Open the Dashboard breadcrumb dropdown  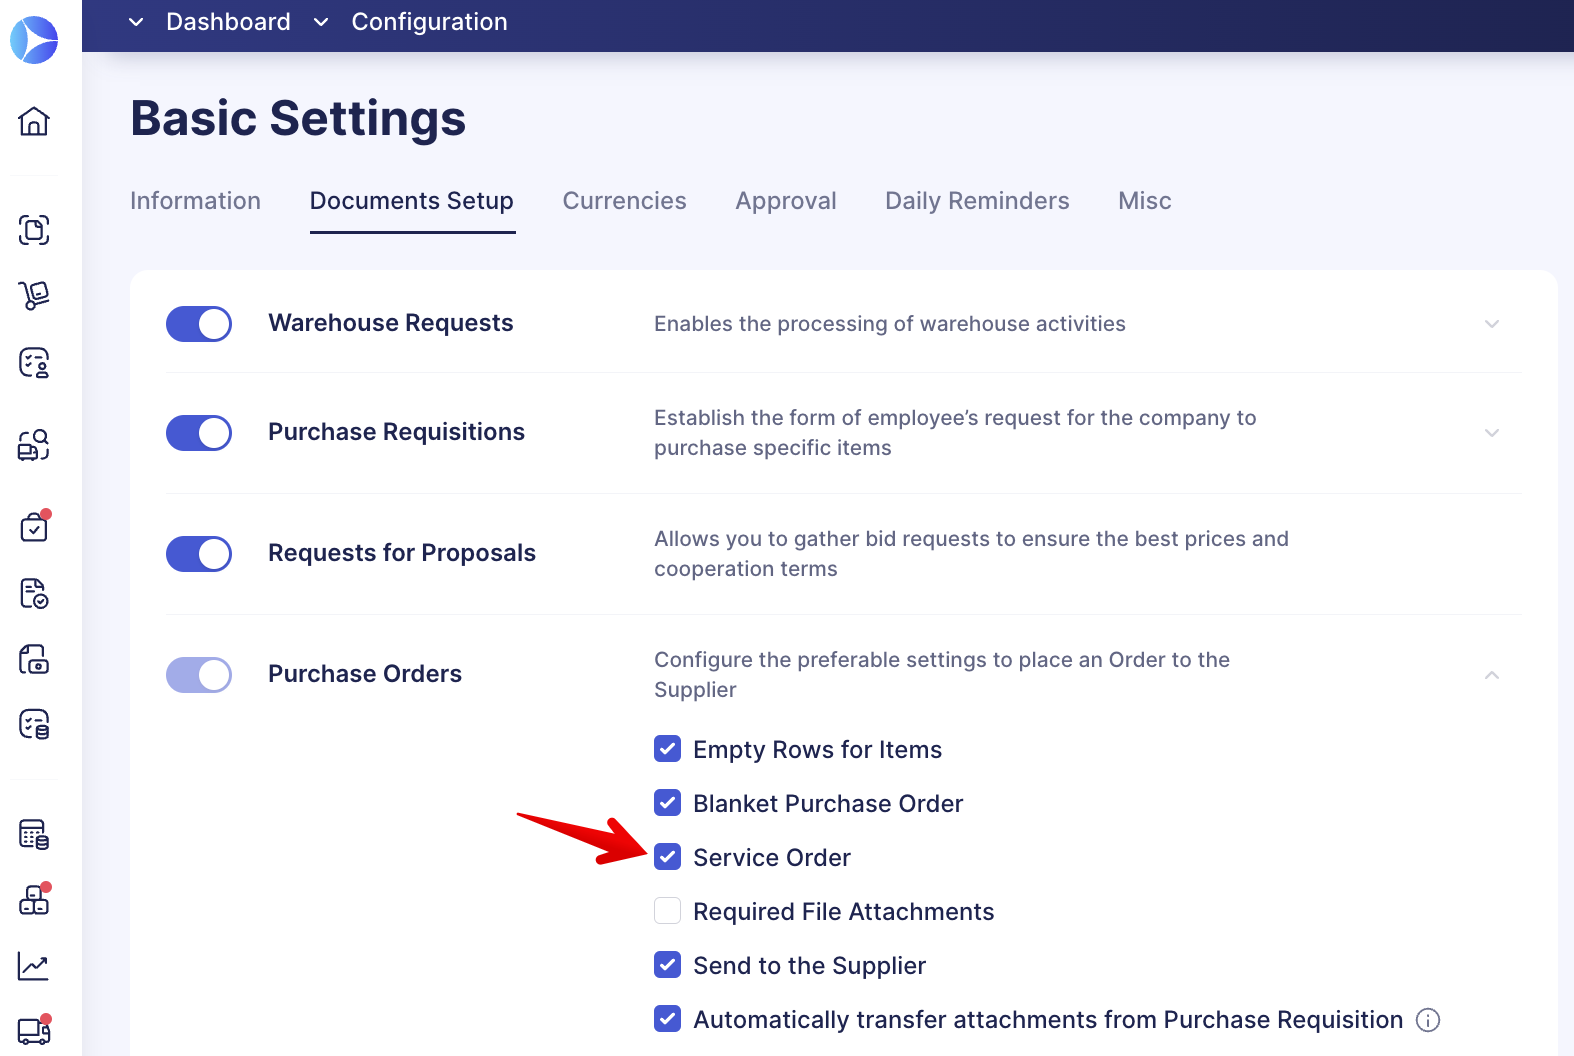(x=135, y=21)
